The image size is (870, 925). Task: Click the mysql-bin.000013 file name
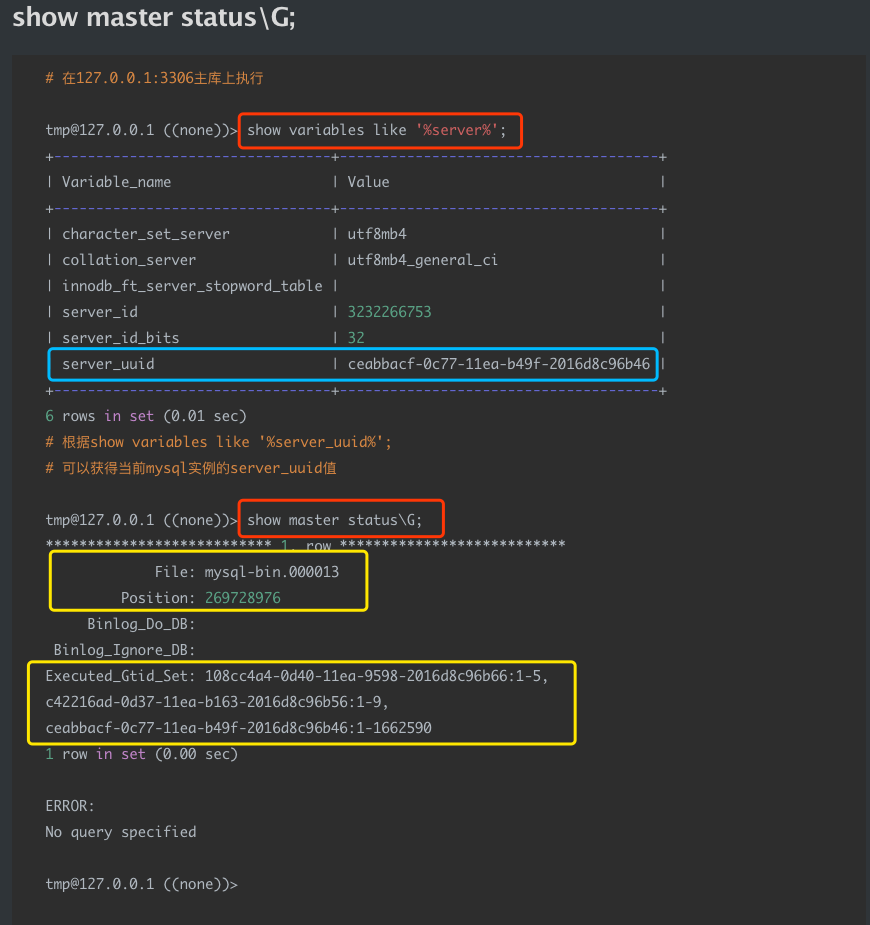tap(271, 572)
